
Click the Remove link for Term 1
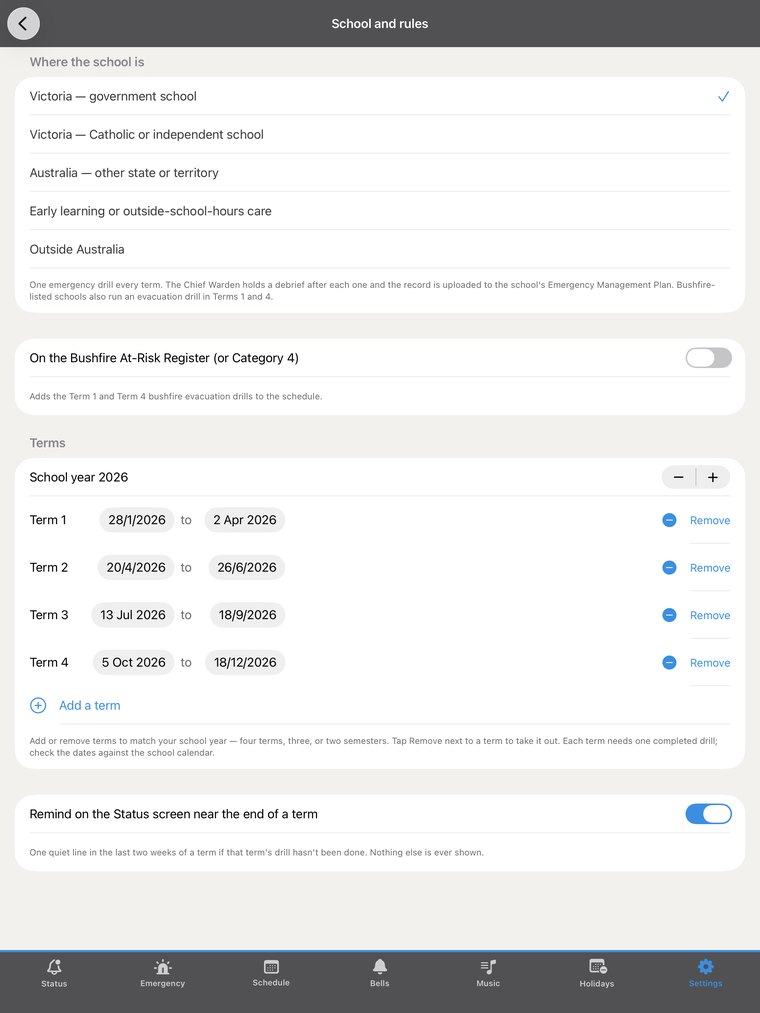(x=710, y=521)
